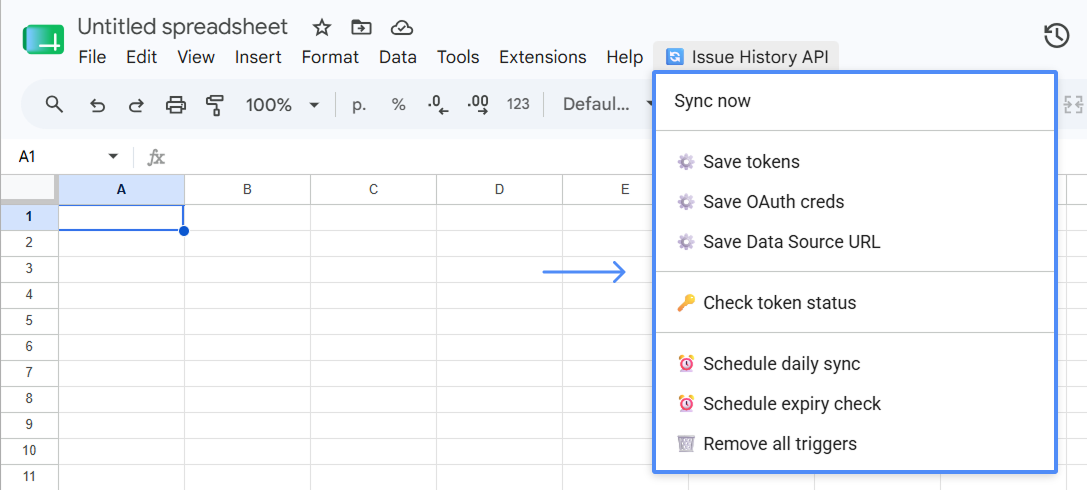Screen dimensions: 1087x490
Task: Select the paint format tool
Action: point(216,105)
